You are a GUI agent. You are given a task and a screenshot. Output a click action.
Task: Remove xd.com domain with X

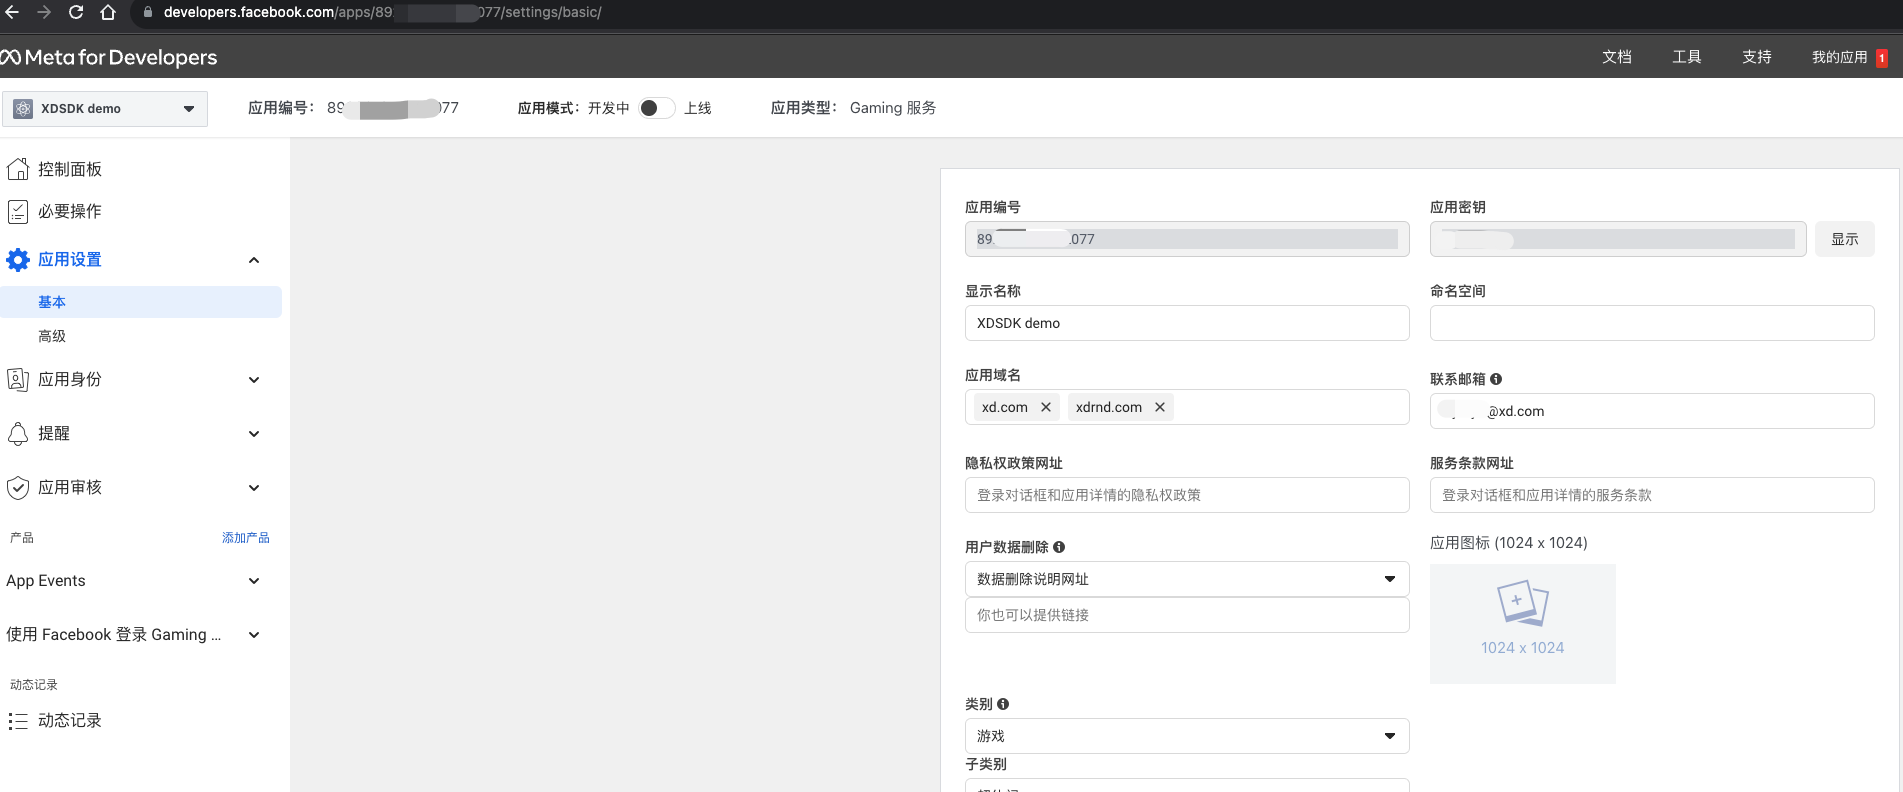(x=1046, y=407)
